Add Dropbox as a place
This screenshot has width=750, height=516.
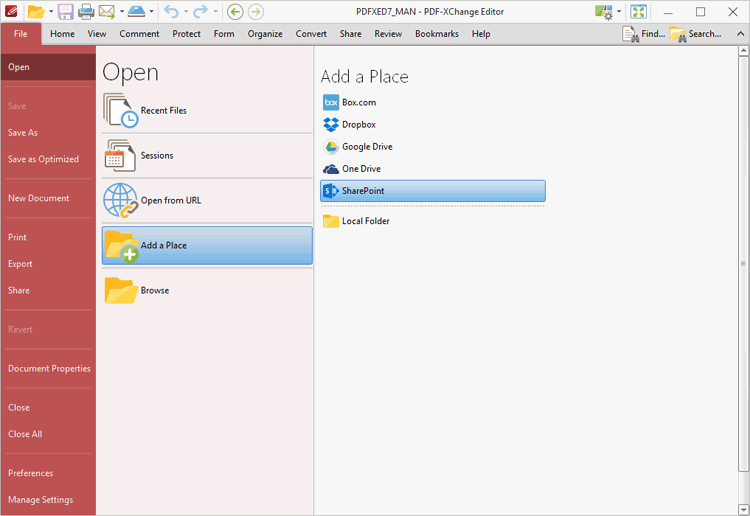433,124
